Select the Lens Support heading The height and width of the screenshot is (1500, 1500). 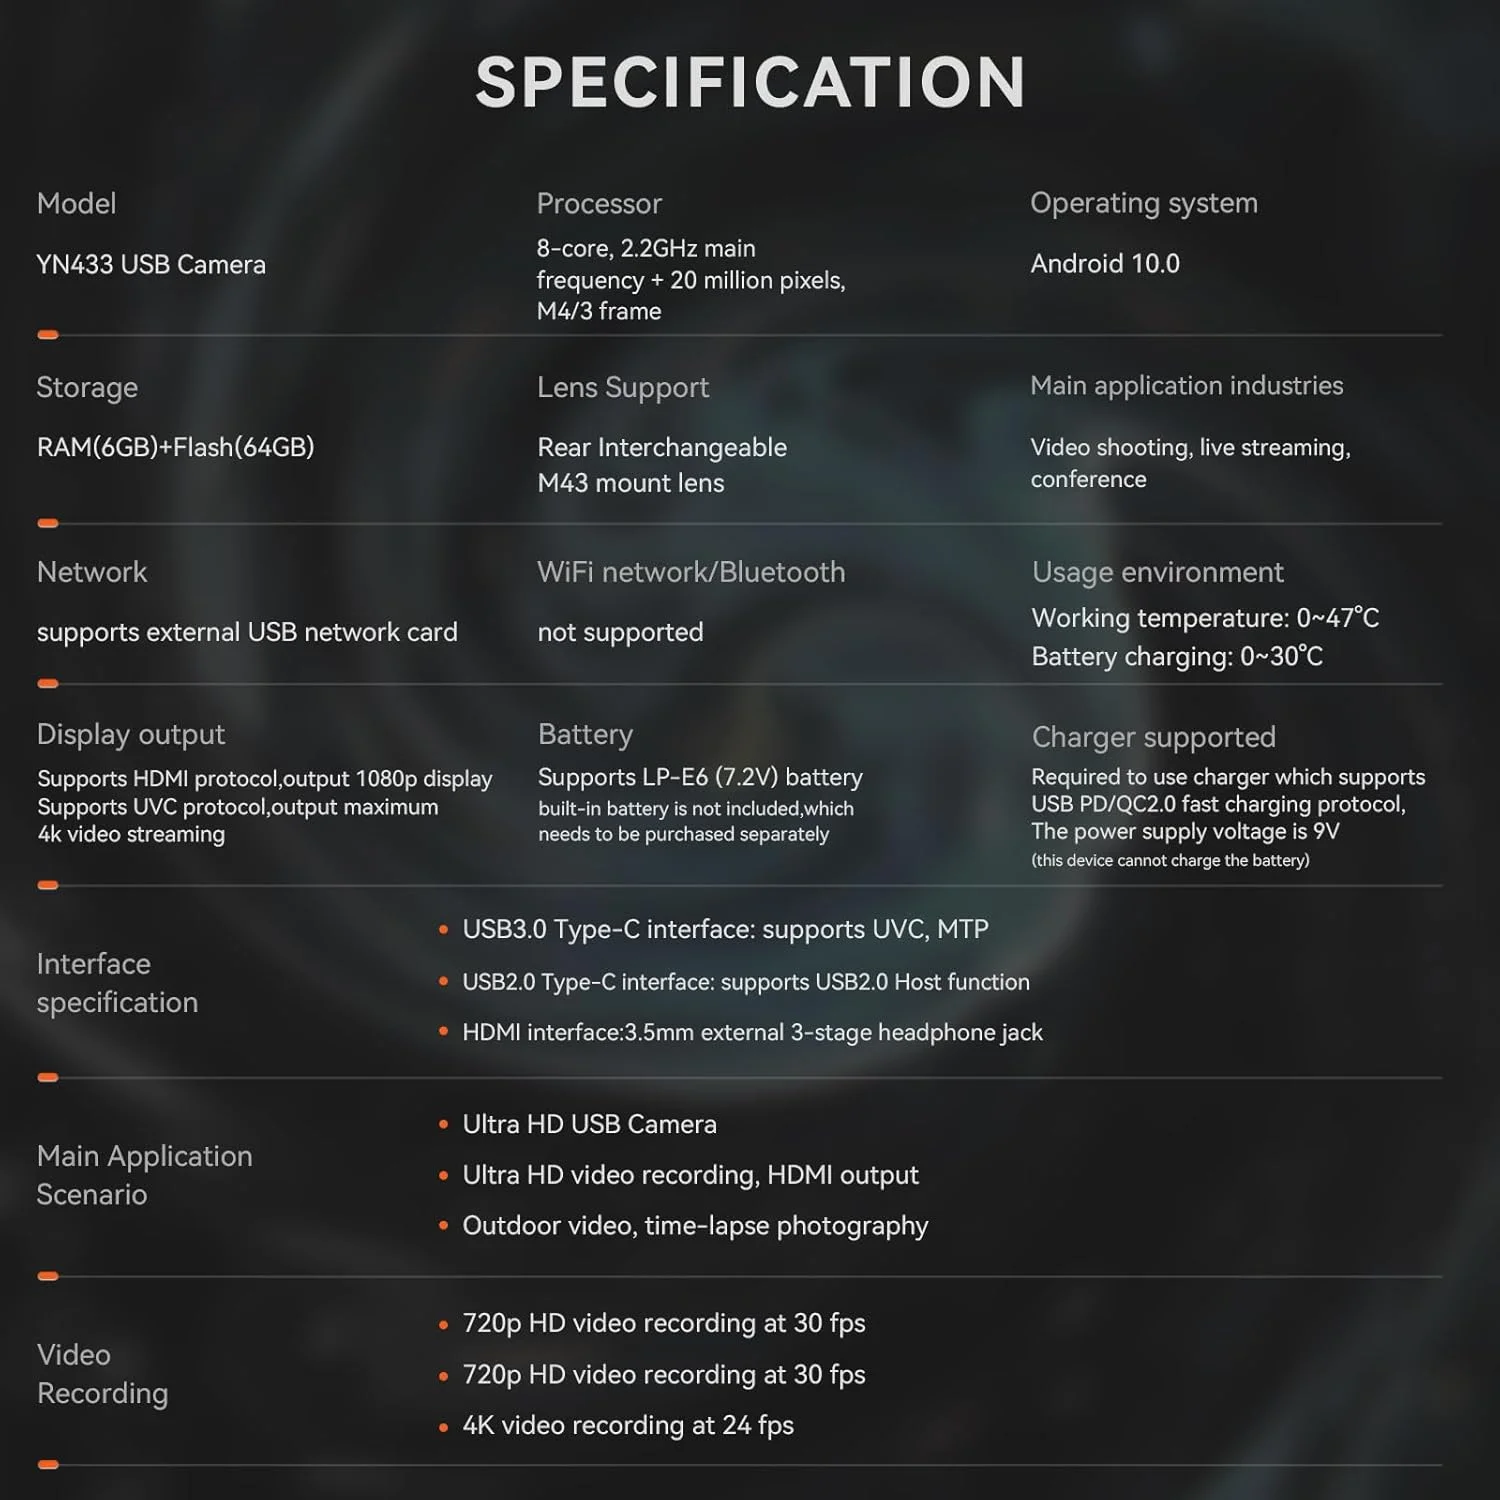tap(622, 388)
